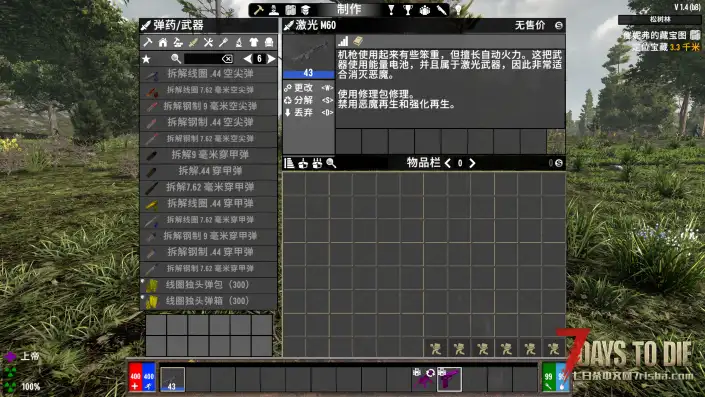Click the lightbulb icon in top bar

point(458,10)
